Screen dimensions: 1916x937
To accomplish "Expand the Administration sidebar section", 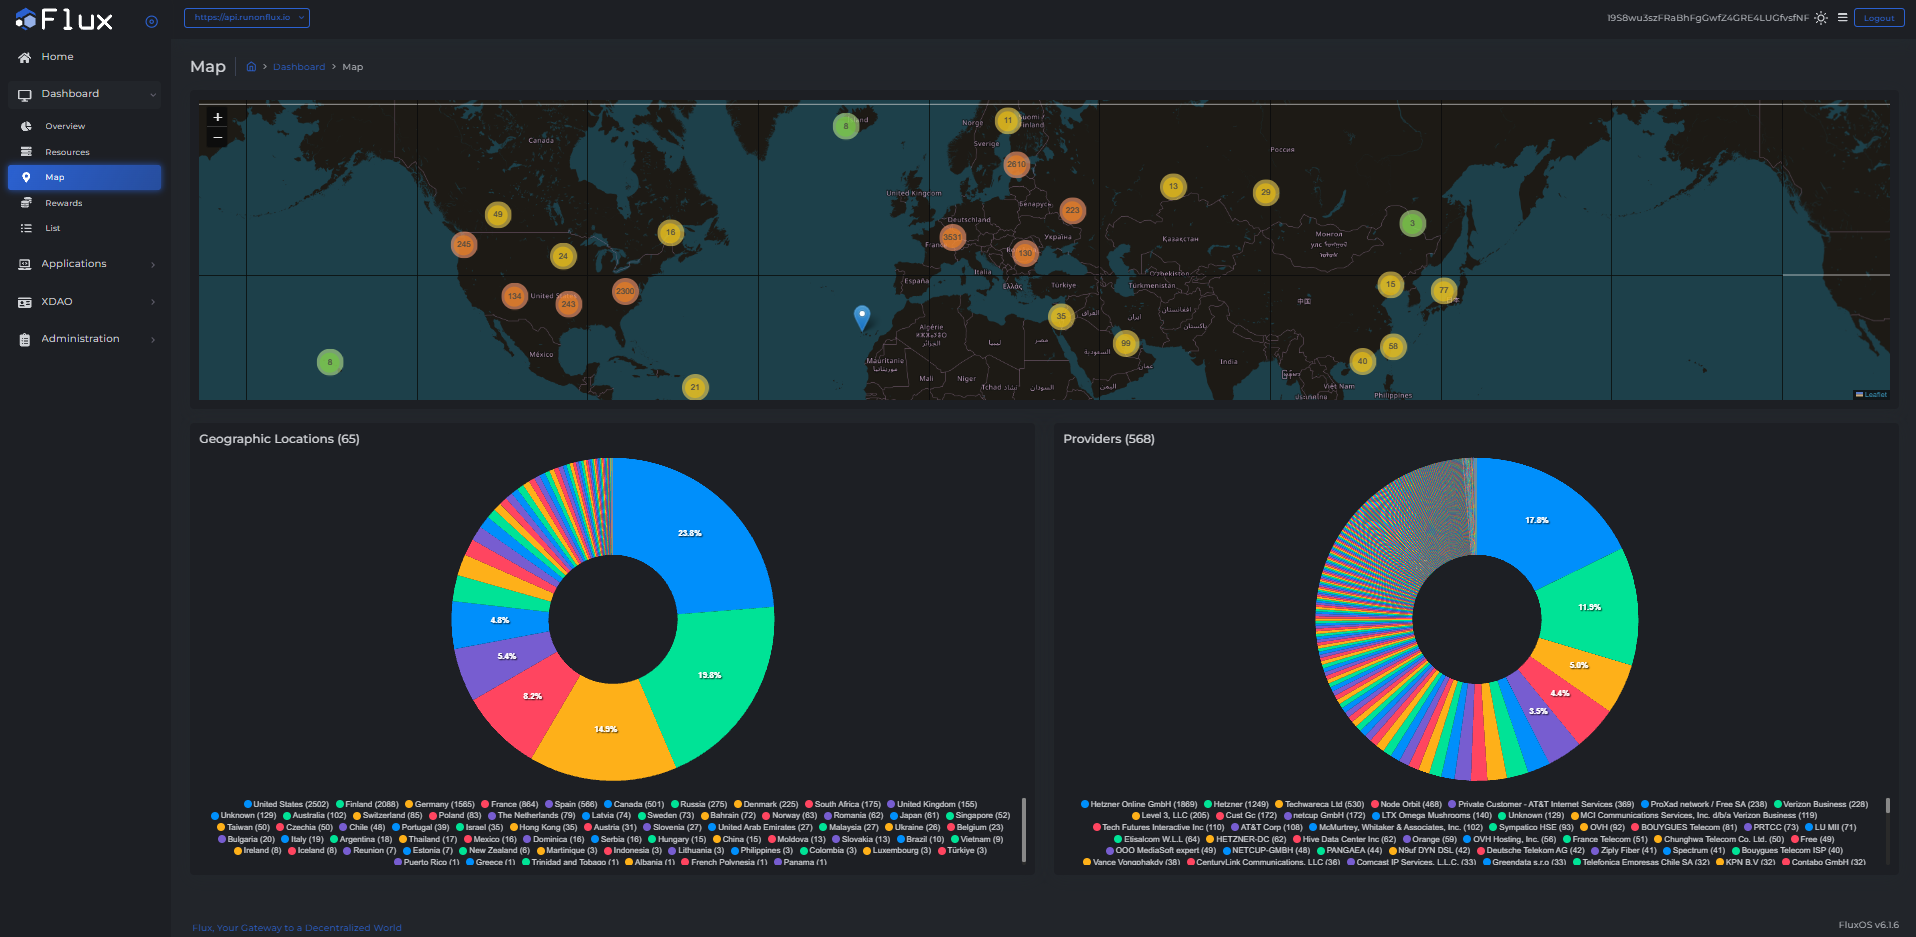I will [x=85, y=339].
